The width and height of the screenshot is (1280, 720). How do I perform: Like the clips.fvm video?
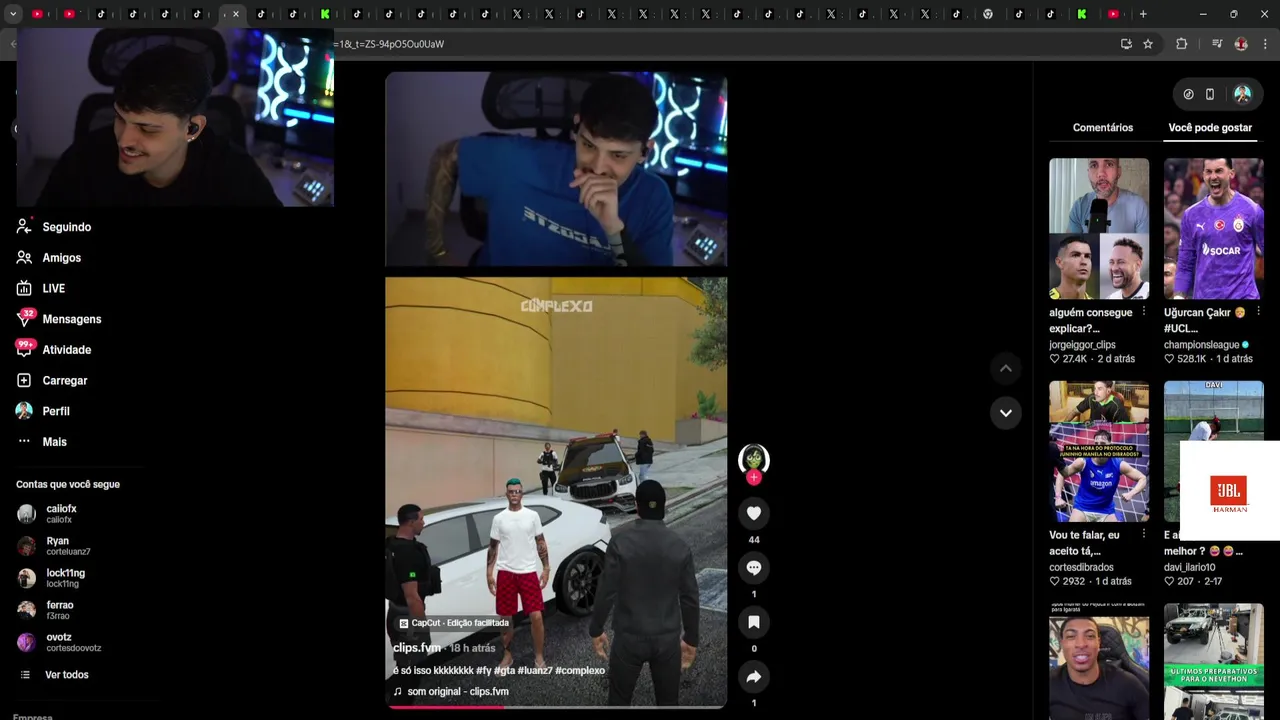point(754,513)
